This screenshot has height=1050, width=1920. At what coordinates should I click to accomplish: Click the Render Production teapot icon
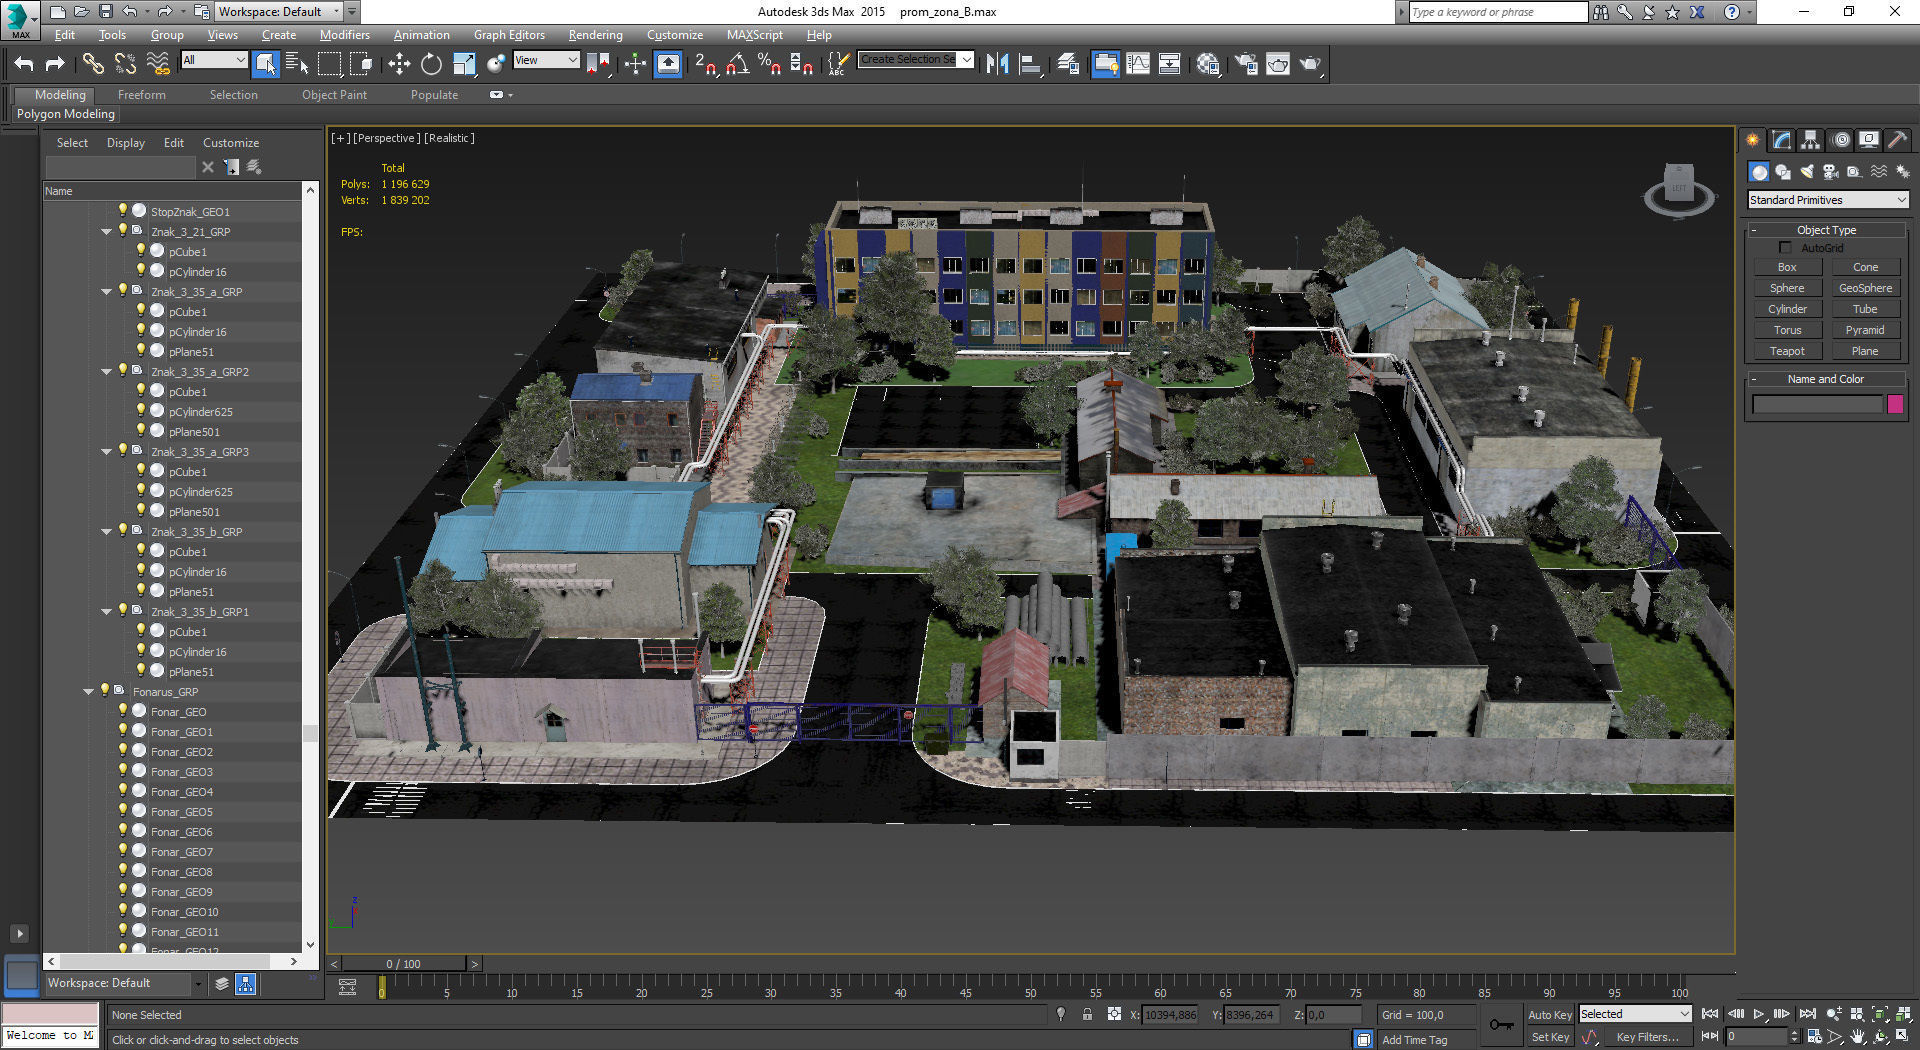(x=1310, y=64)
